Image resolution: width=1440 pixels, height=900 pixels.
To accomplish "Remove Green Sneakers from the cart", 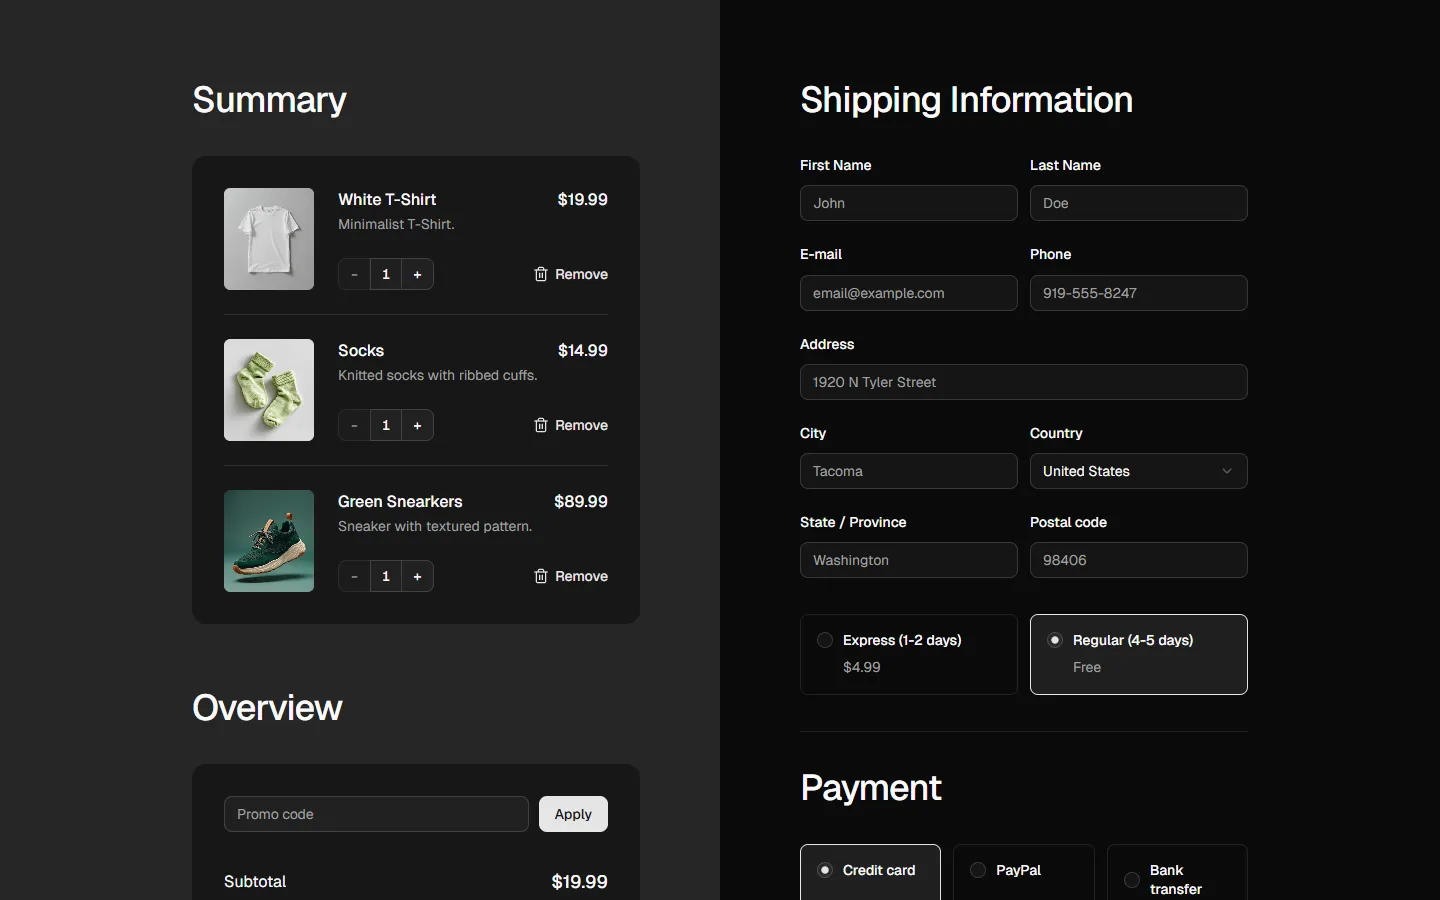I will tap(571, 576).
